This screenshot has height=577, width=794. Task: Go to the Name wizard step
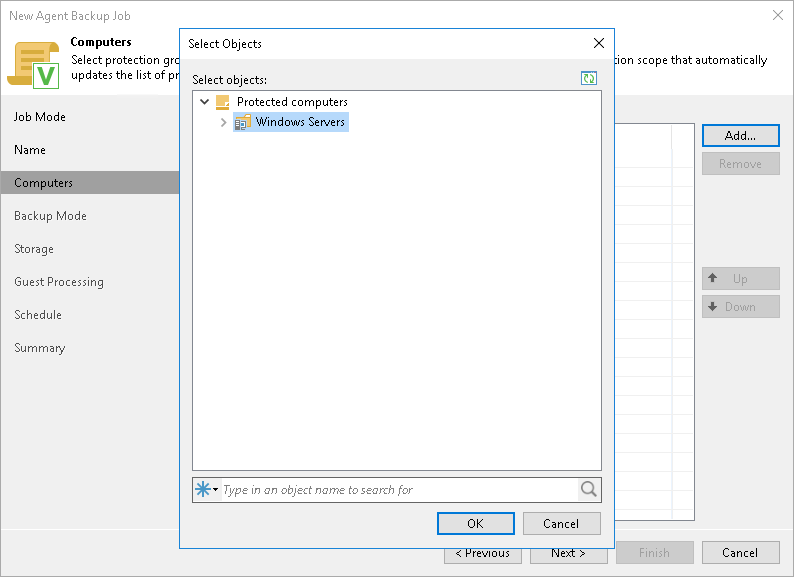(30, 150)
